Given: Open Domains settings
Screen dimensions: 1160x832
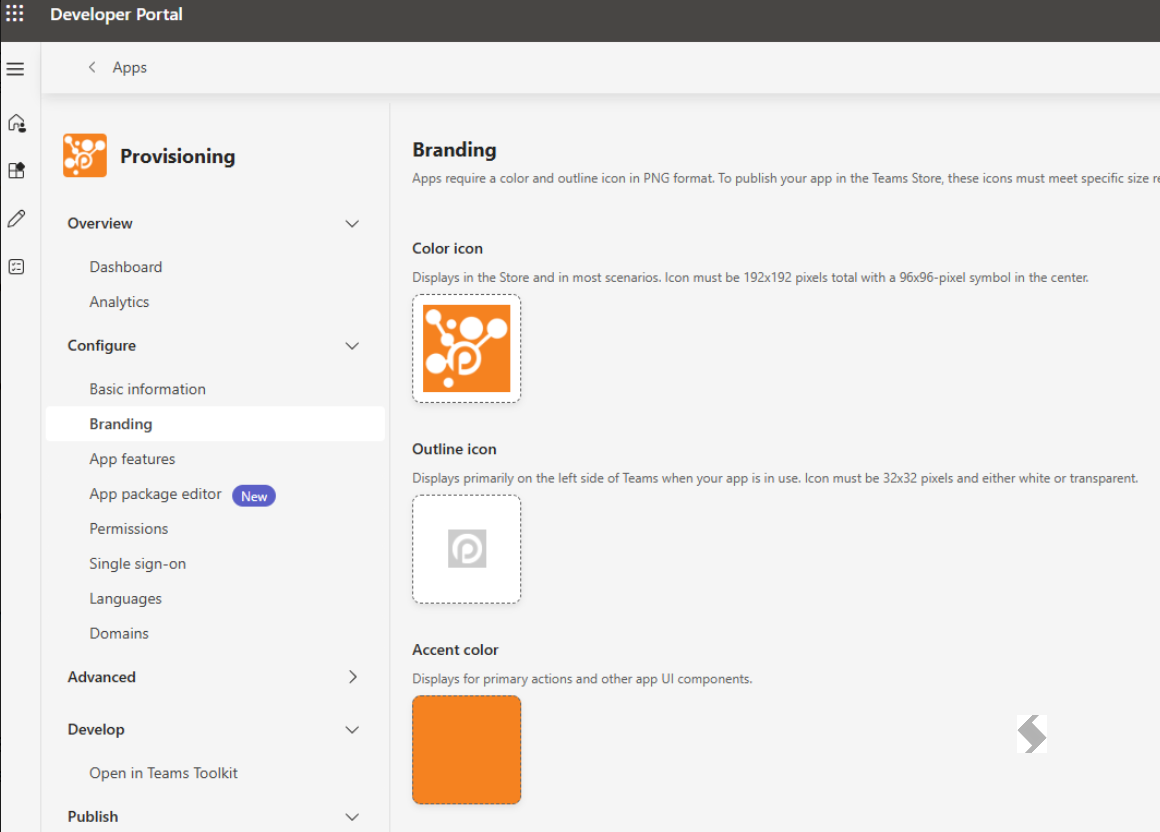Looking at the screenshot, I should pos(119,633).
